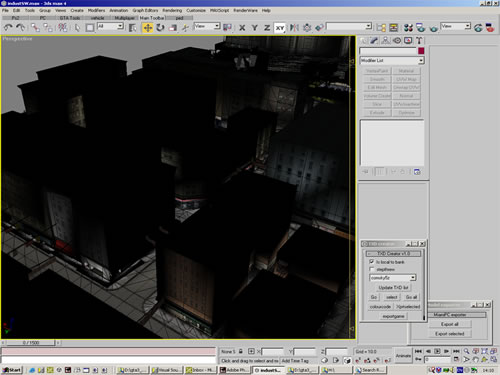Toggle absolute/offset transform type-in icon
Screen dimensions: 500x375
(x=251, y=351)
